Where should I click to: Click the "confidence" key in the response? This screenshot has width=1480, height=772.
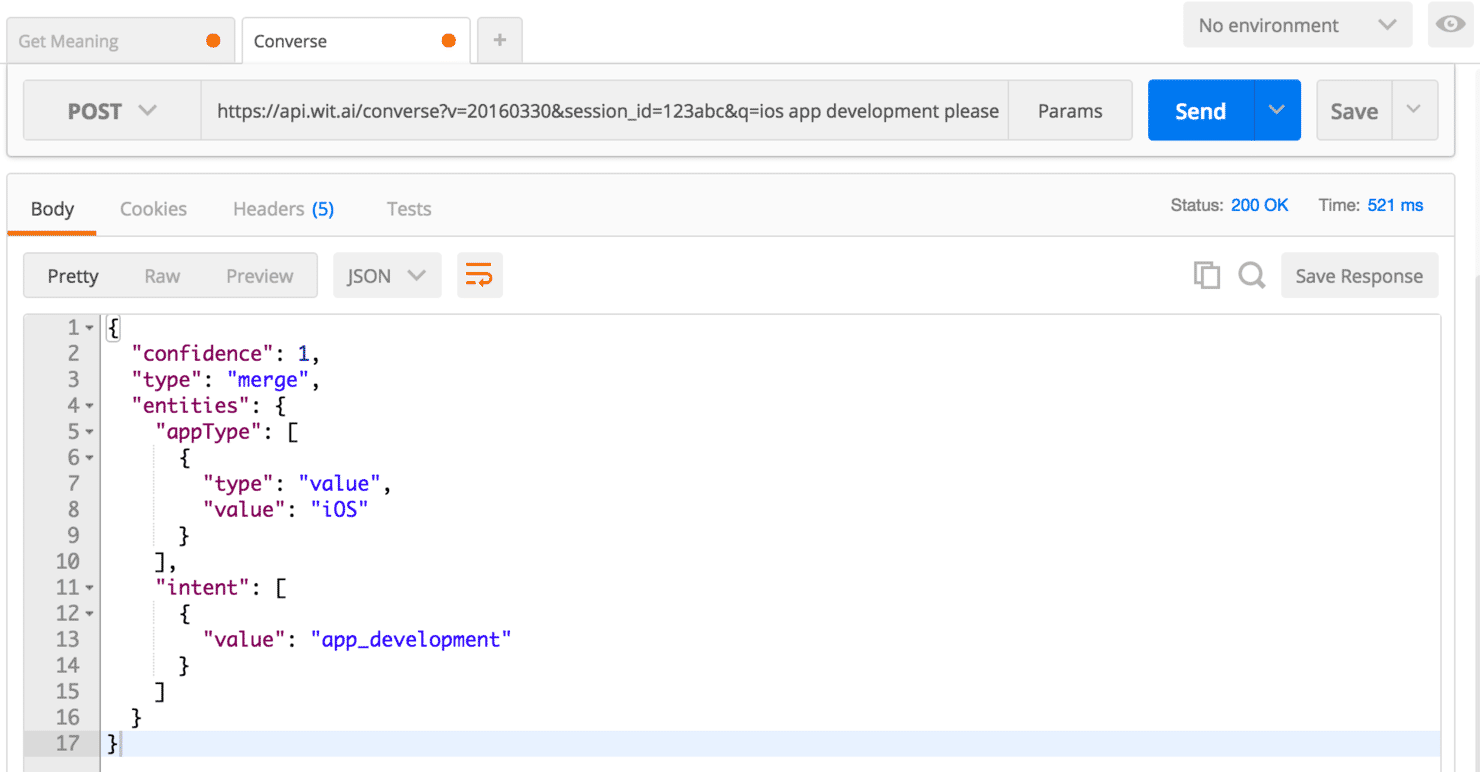[204, 353]
